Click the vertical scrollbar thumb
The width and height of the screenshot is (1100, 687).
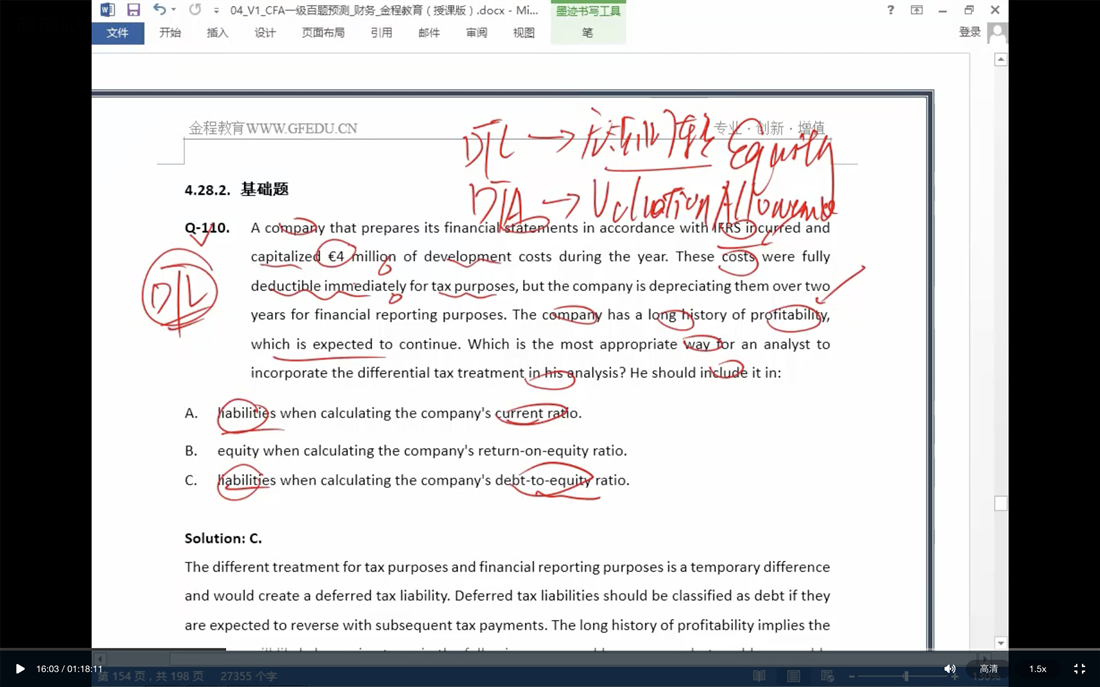click(1001, 503)
